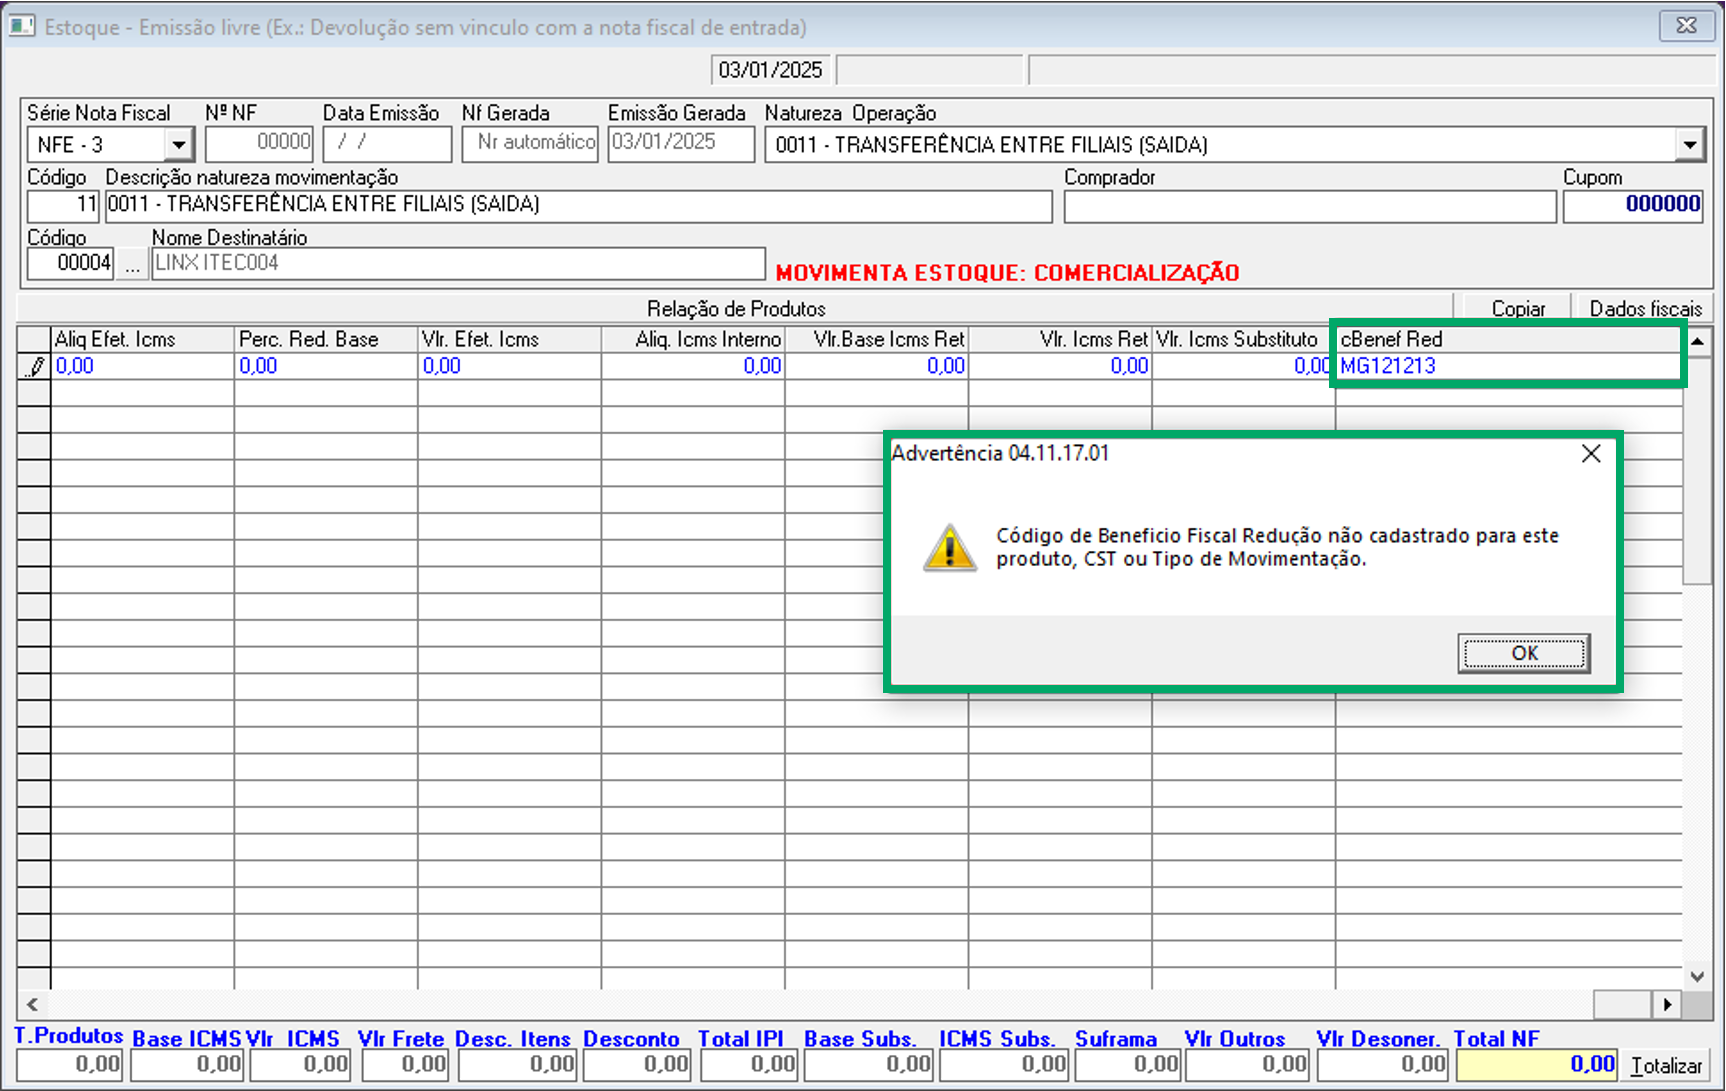
Task: Click the Emissão Gerada date field
Action: [681, 143]
